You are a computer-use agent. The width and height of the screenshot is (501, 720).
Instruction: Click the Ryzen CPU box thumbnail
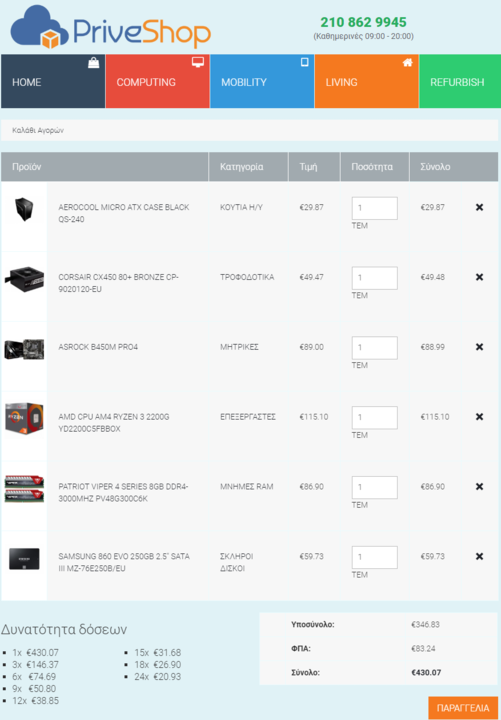click(24, 418)
